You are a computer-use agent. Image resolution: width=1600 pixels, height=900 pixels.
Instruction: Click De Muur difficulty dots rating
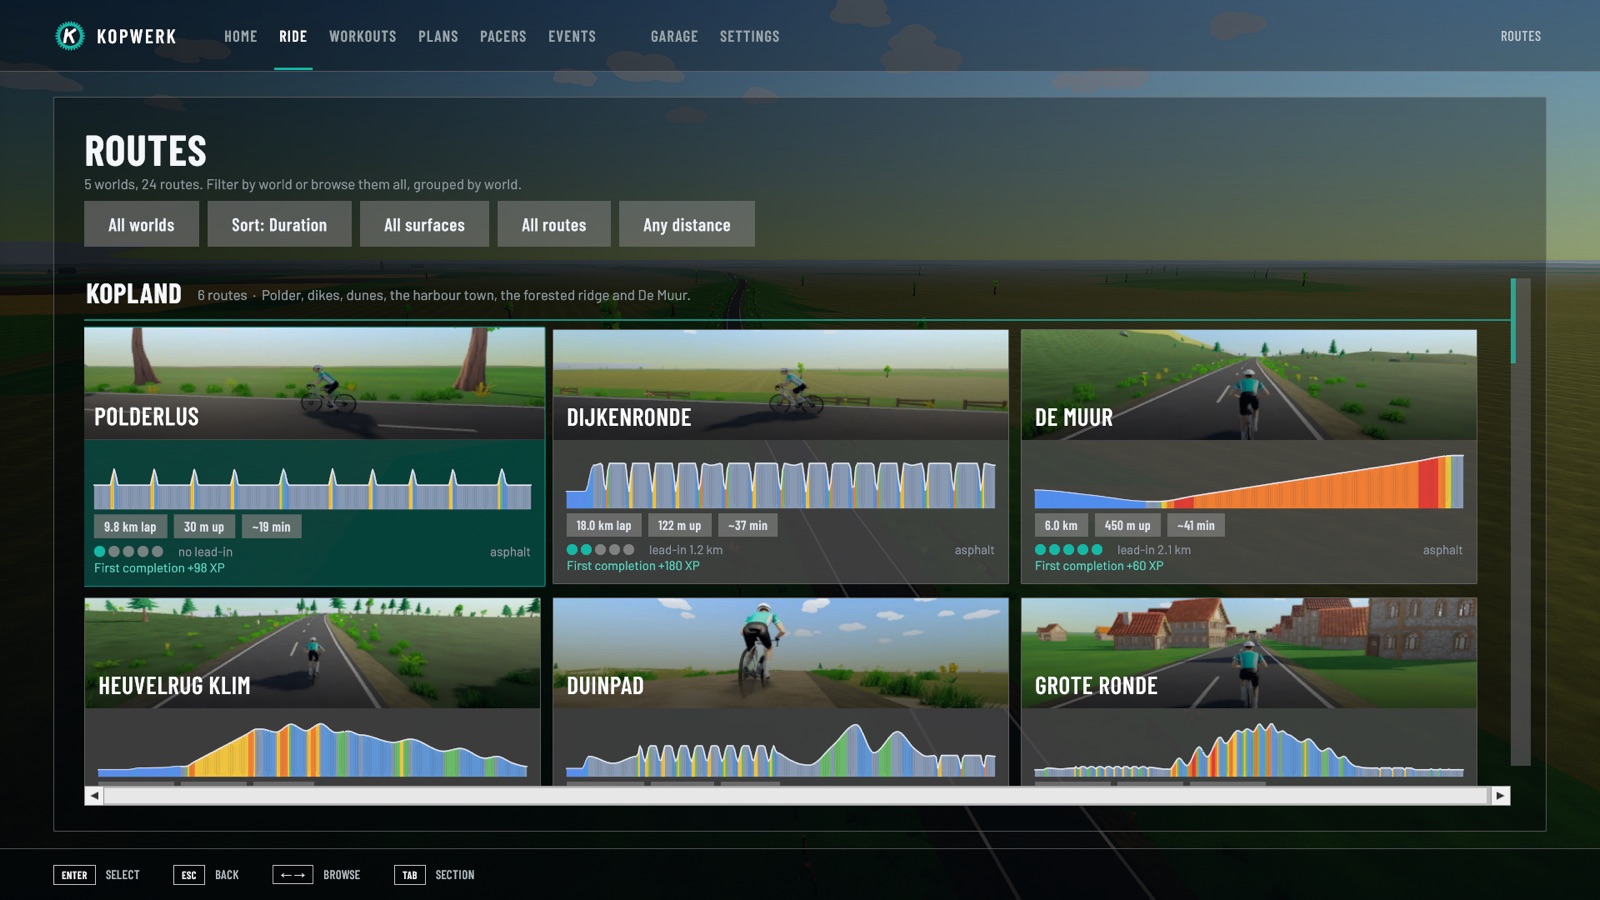click(x=1068, y=550)
